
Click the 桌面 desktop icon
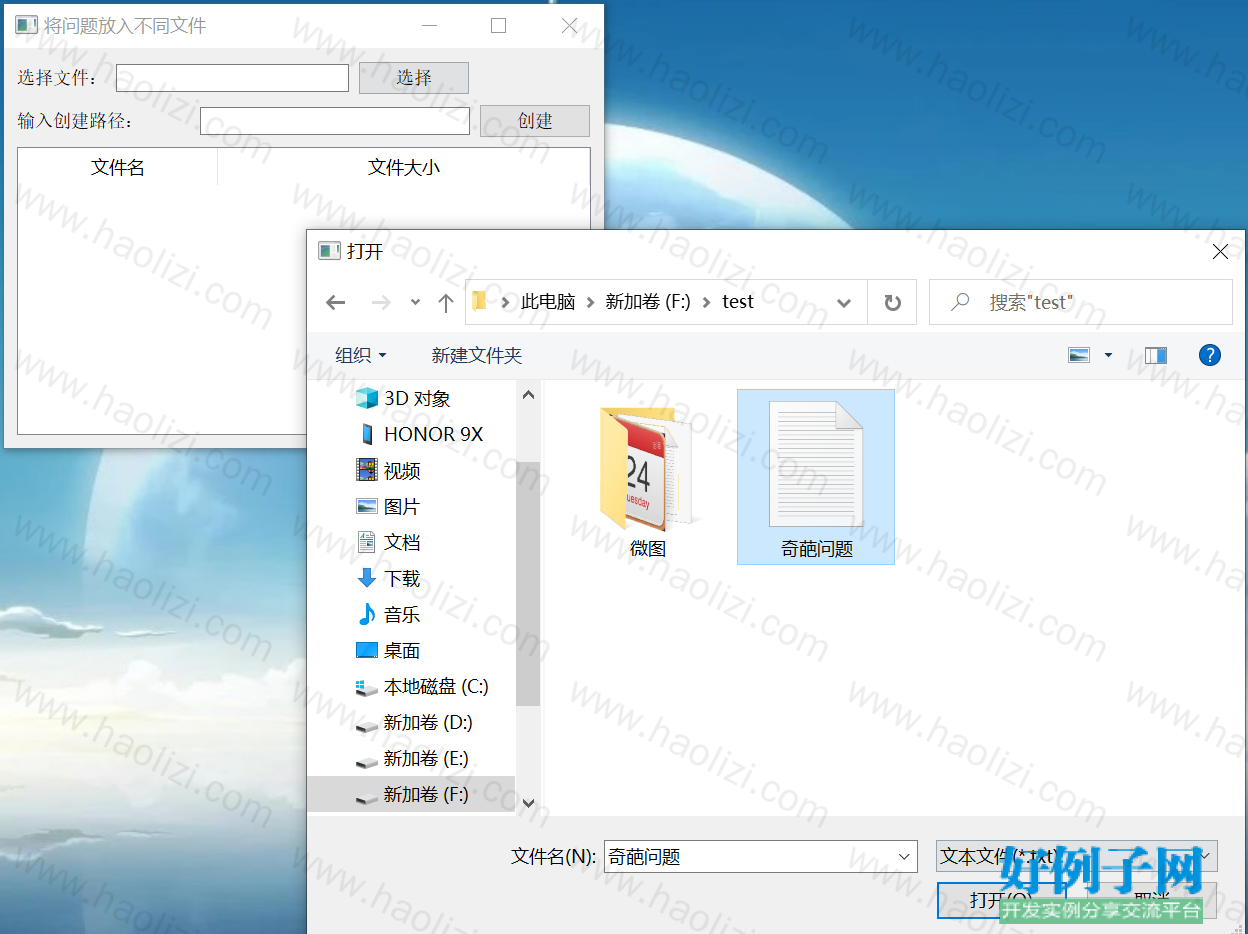pos(367,650)
